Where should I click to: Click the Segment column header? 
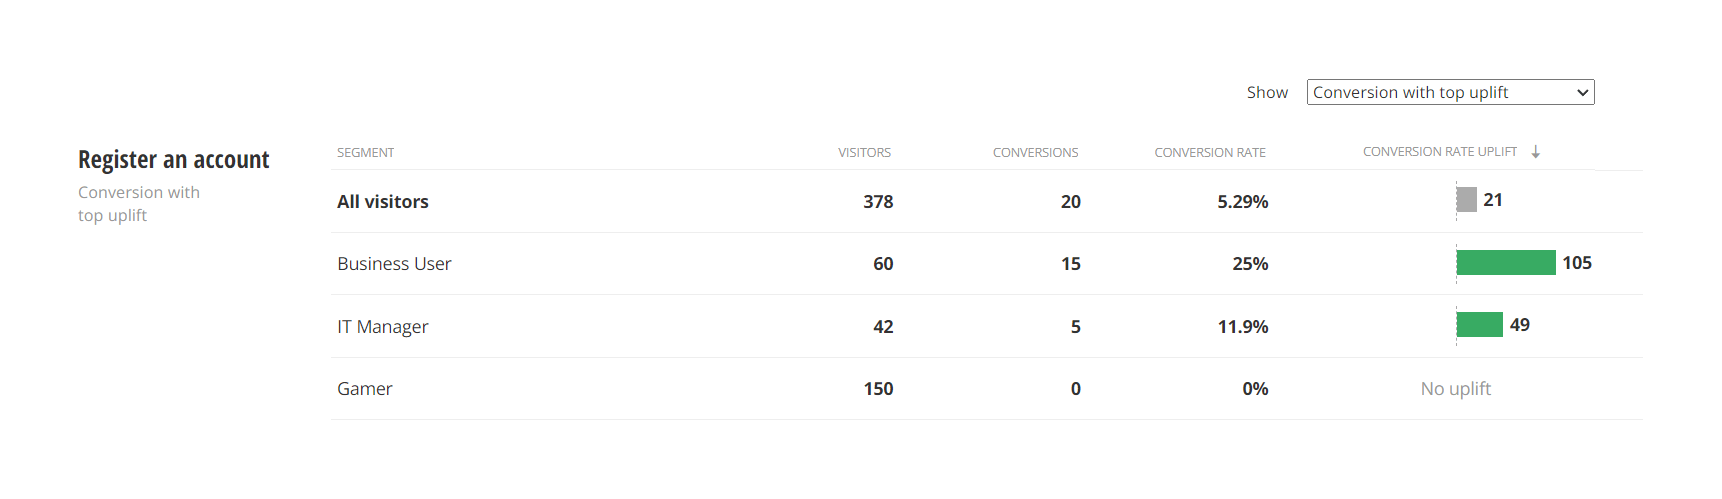click(x=365, y=153)
